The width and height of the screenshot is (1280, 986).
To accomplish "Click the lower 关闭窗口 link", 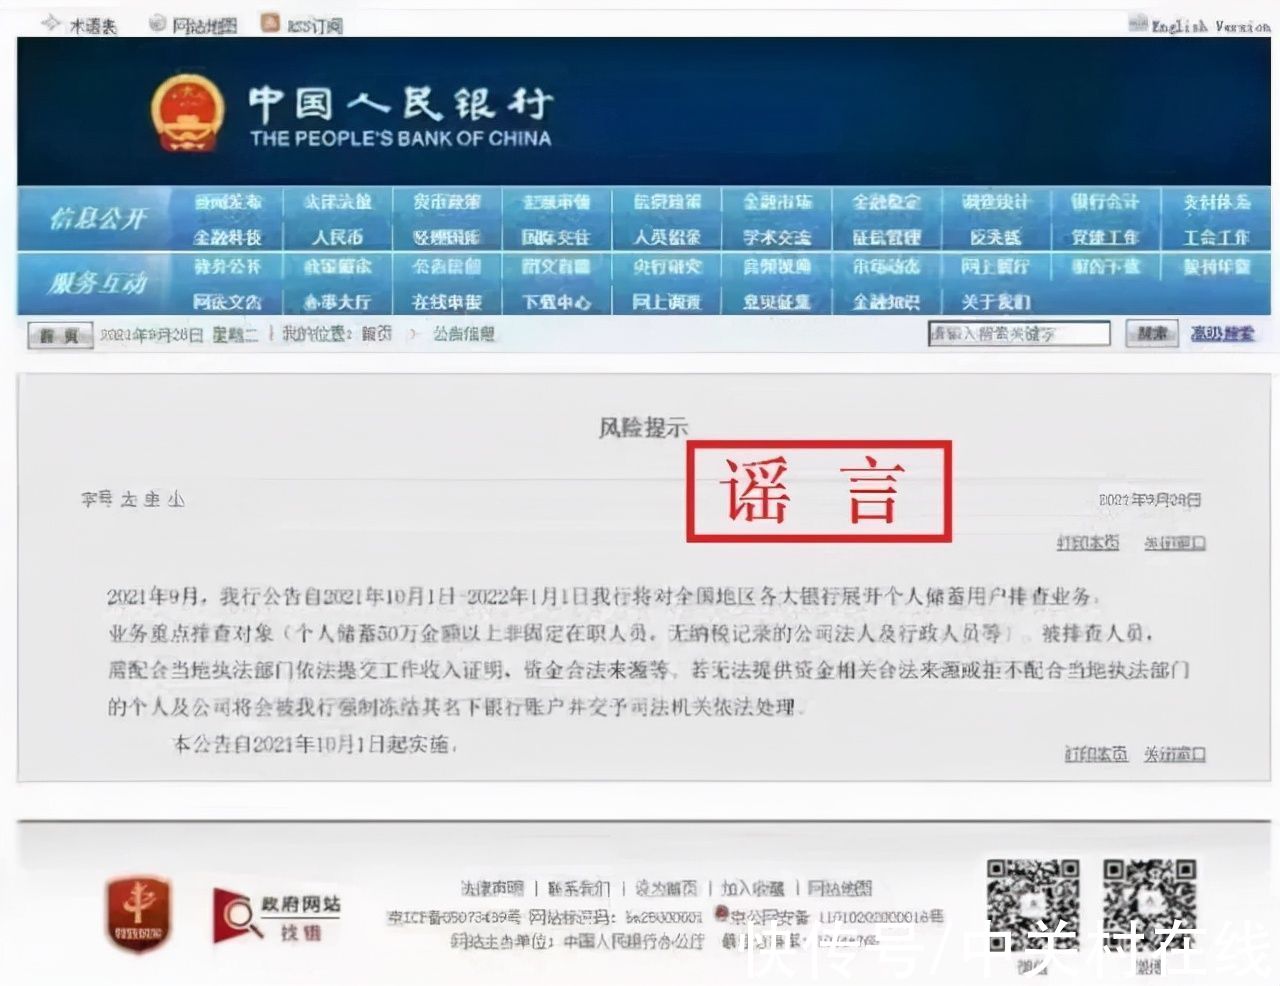I will pyautogui.click(x=1175, y=754).
